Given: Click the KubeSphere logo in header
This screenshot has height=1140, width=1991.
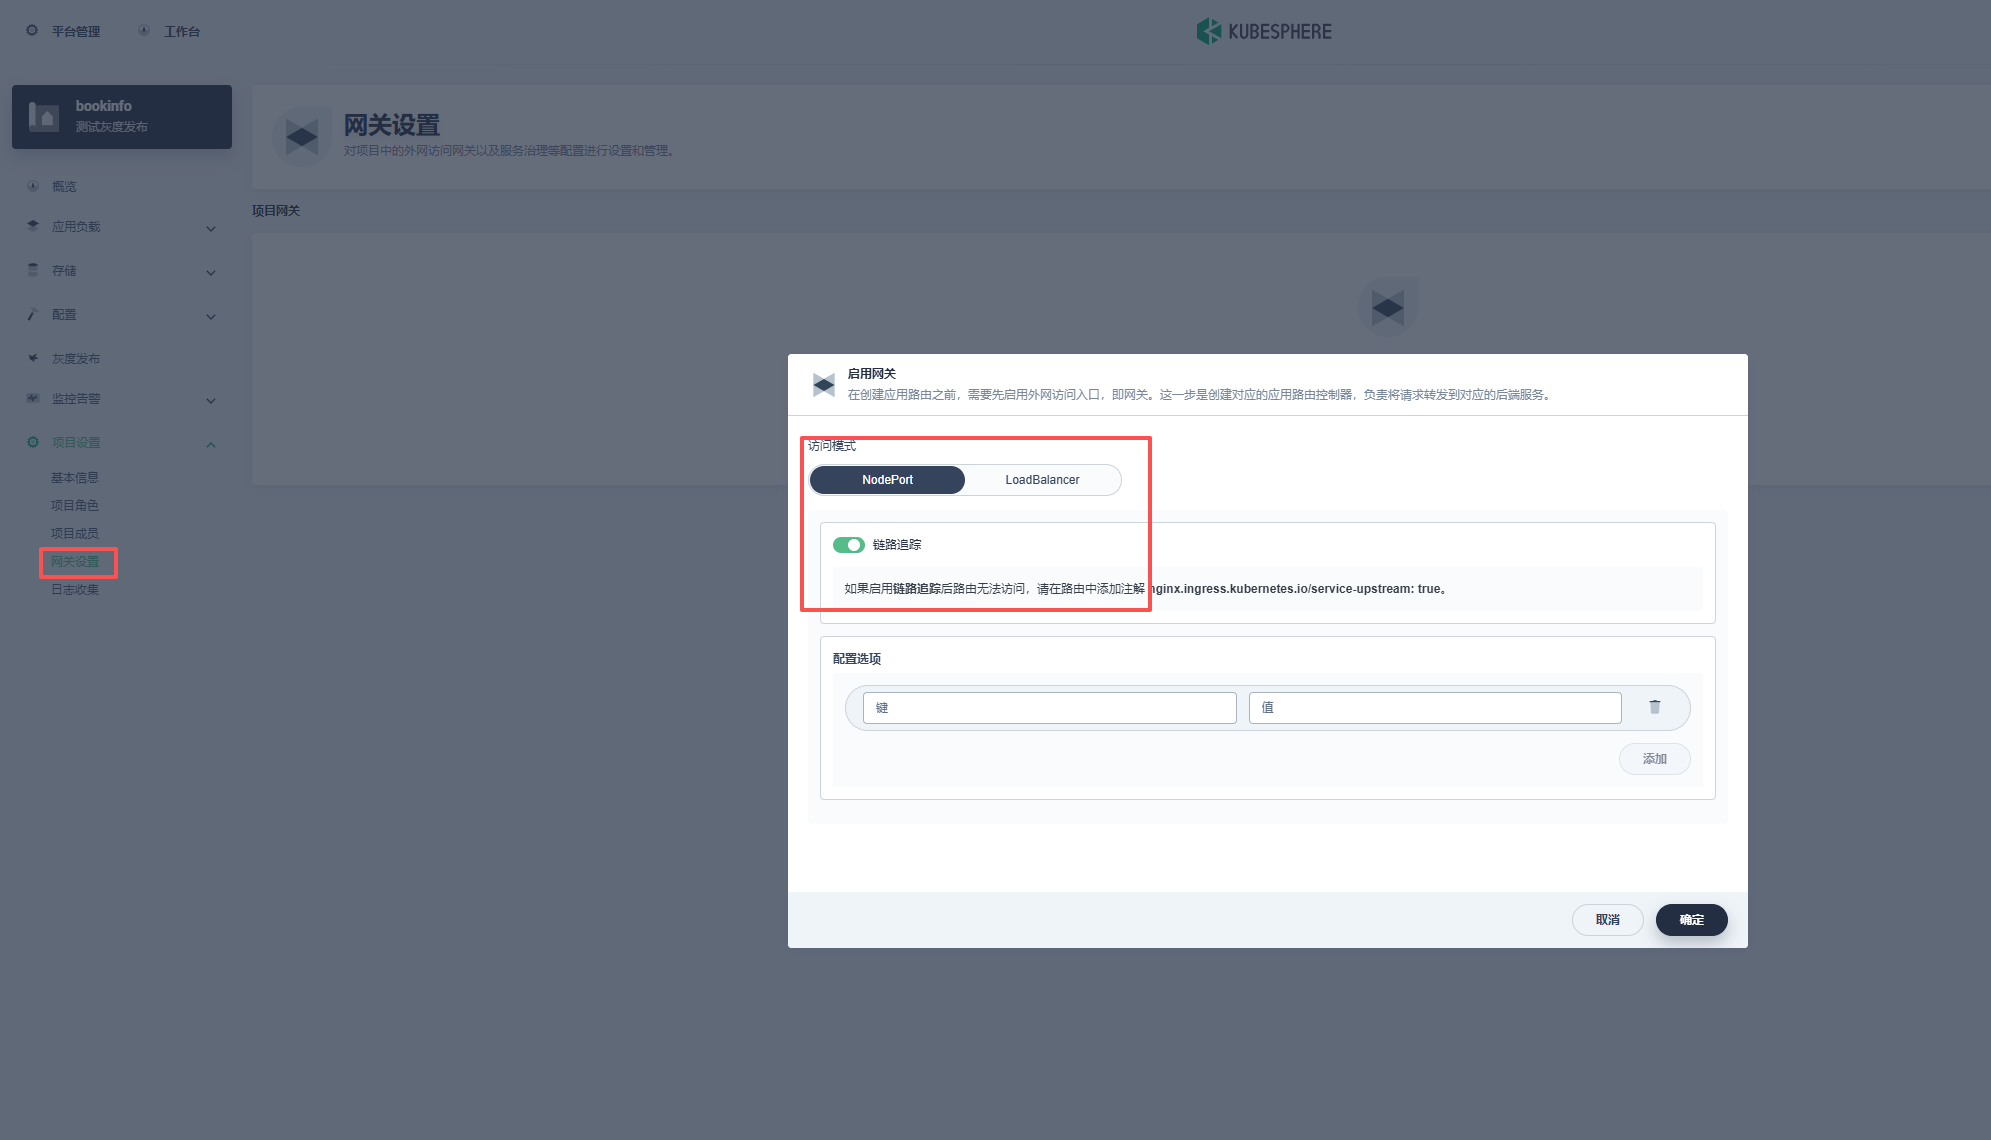Looking at the screenshot, I should pyautogui.click(x=1264, y=32).
